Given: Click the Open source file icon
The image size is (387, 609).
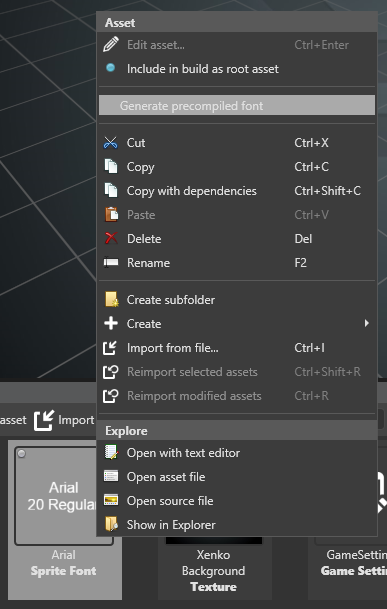Looking at the screenshot, I should tap(111, 500).
